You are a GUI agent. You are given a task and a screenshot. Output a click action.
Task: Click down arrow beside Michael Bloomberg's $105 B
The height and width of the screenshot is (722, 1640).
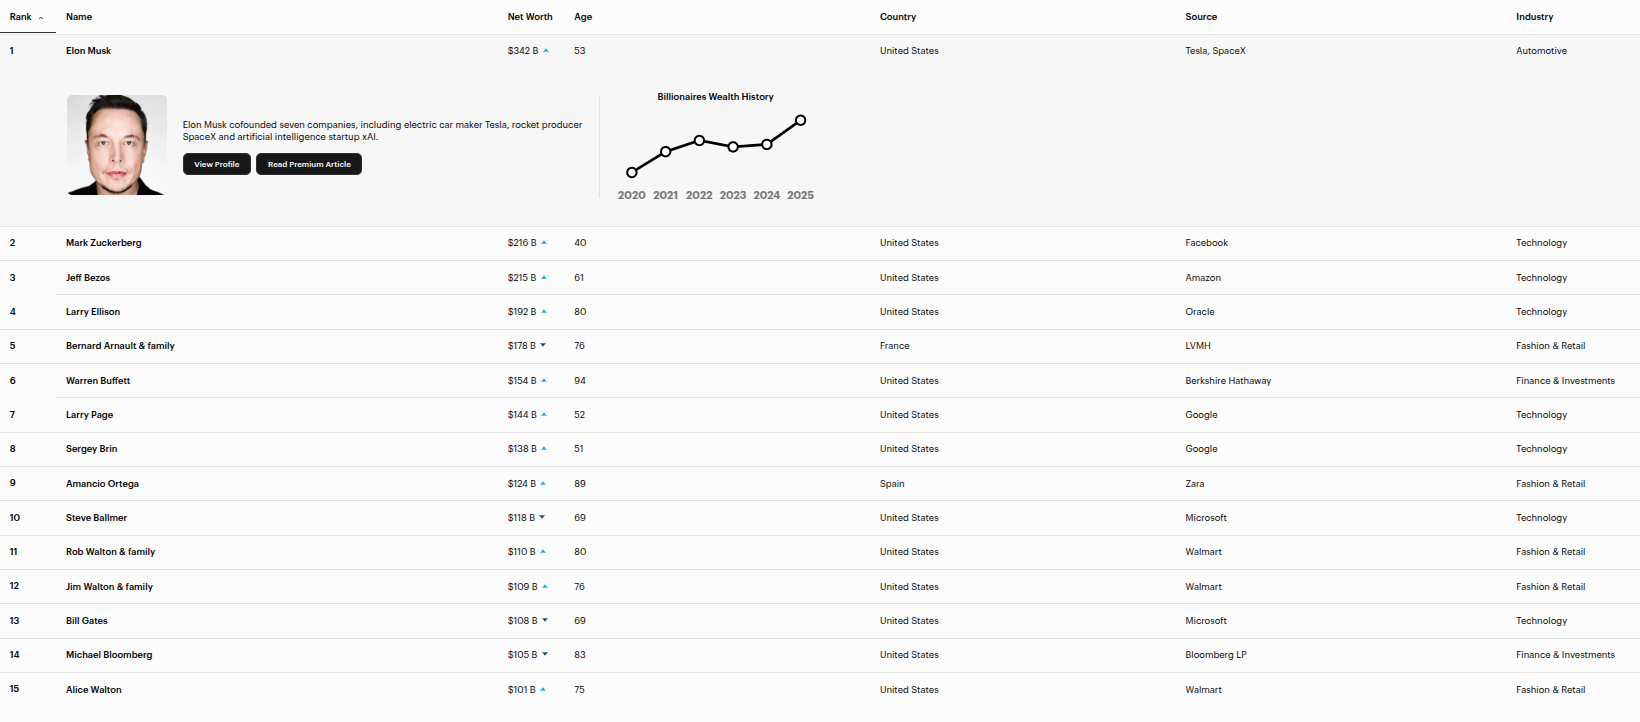545,655
